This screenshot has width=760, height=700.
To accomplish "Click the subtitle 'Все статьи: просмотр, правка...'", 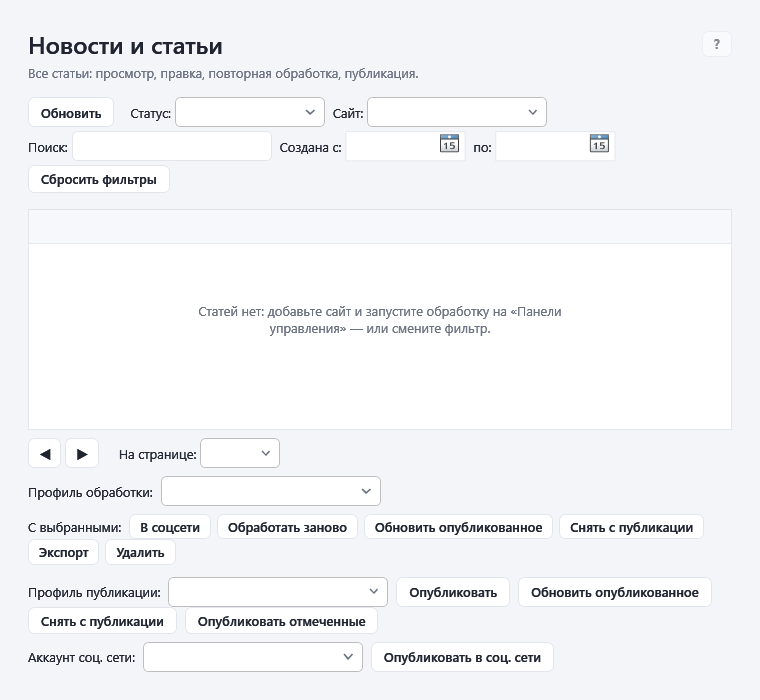I will coord(223,74).
